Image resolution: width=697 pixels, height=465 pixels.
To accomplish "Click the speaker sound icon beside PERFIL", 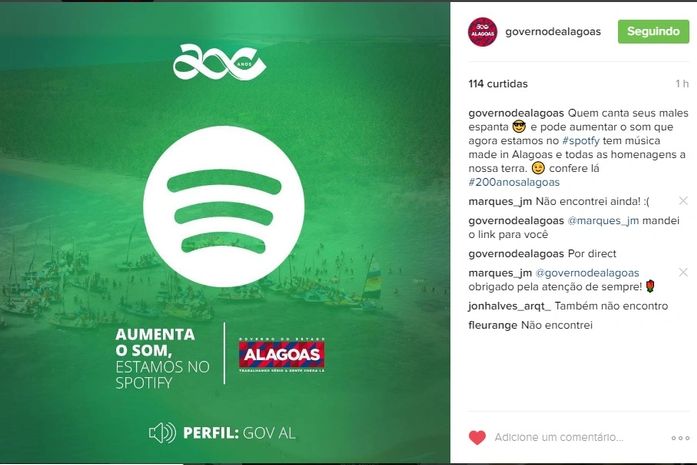I will tap(162, 433).
